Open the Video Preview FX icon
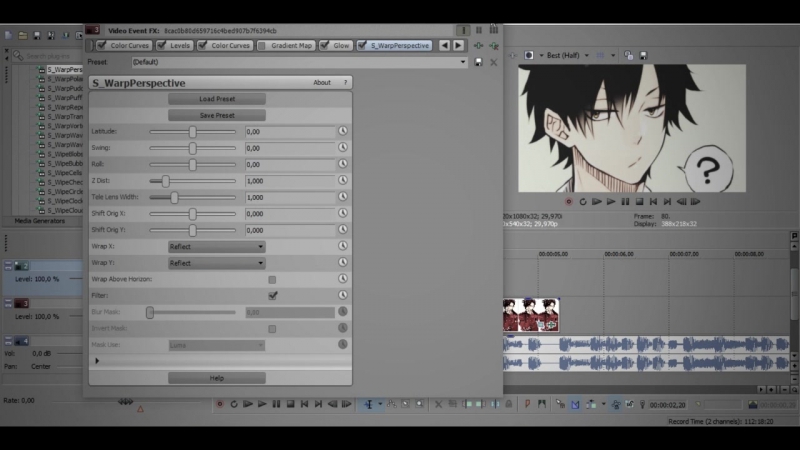800x450 pixels. [x=513, y=56]
